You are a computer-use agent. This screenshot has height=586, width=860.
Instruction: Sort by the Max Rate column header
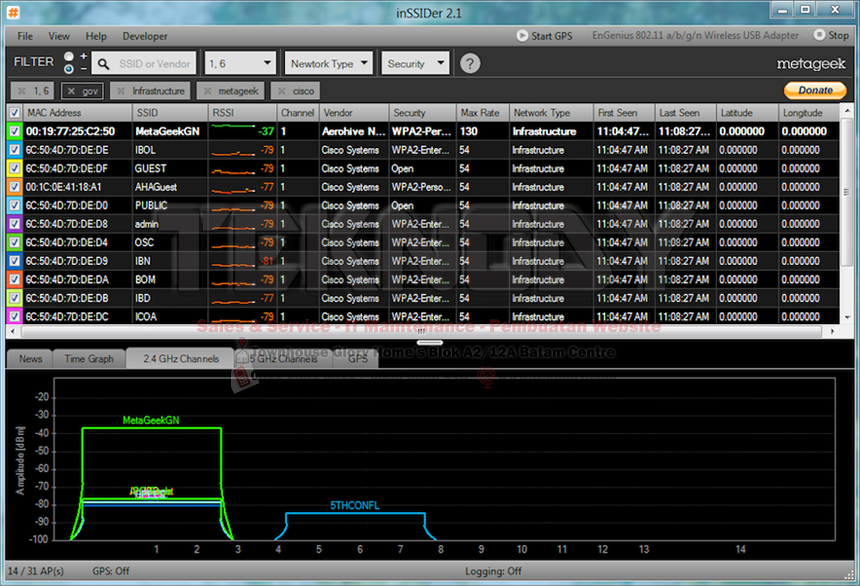(x=483, y=113)
